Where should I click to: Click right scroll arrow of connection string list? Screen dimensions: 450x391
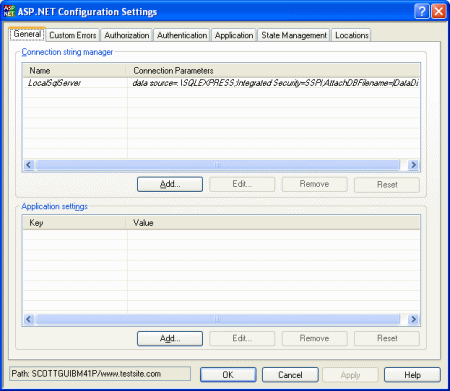pyautogui.click(x=413, y=165)
